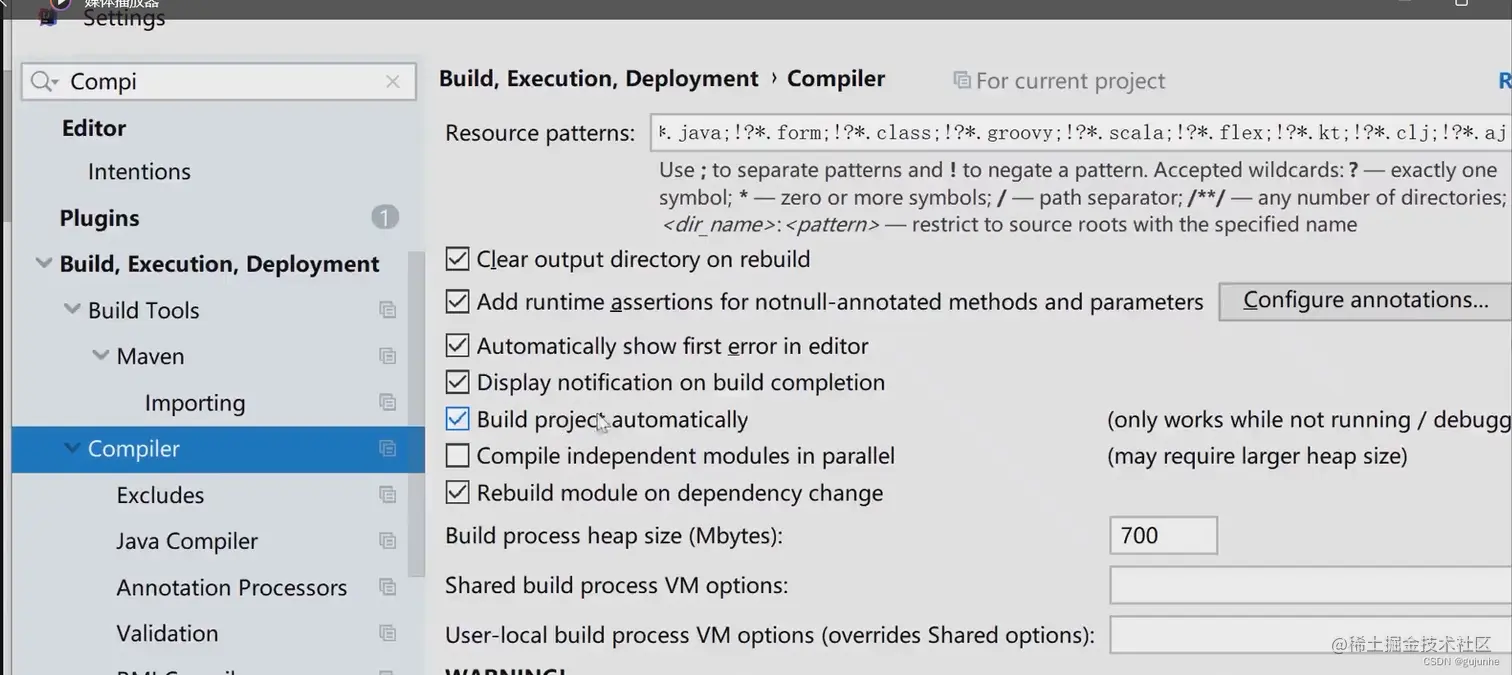Screen dimensions: 1512x675
Task: Uncheck Clear output directory on rebuild
Action: (457, 259)
